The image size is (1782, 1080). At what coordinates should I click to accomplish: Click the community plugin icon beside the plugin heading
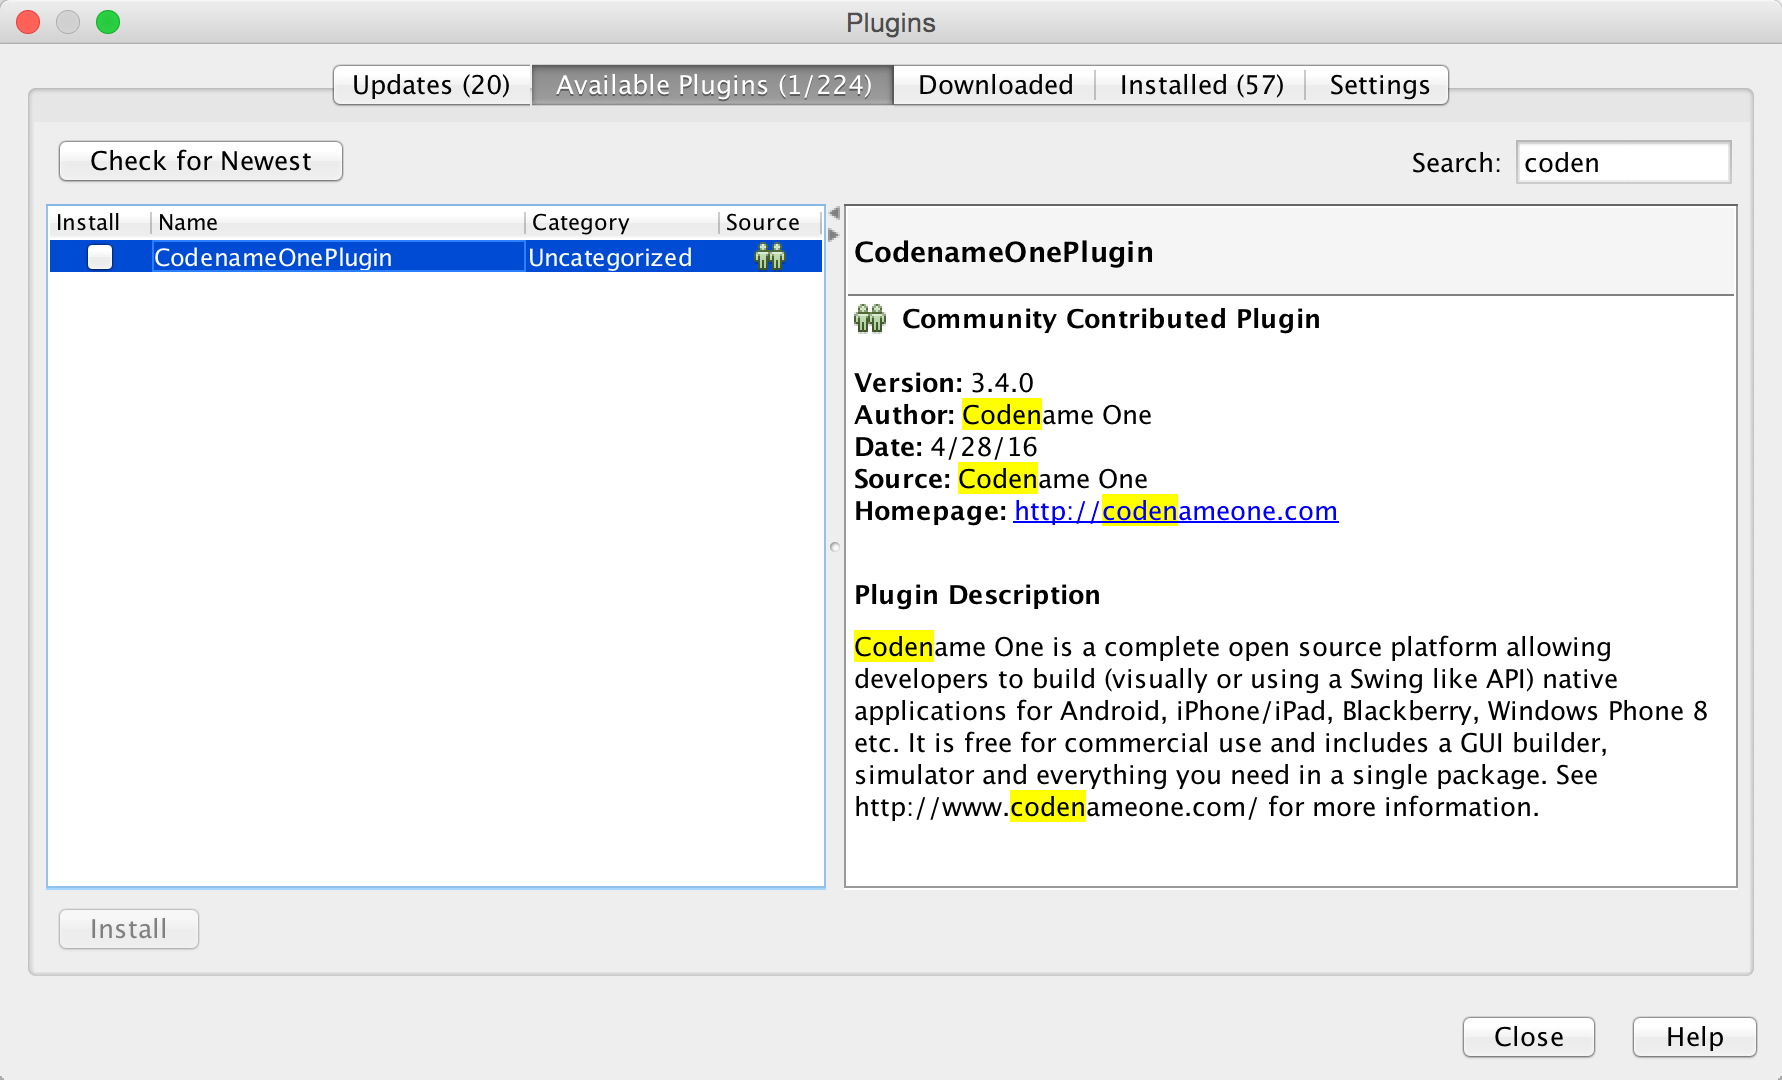(x=869, y=318)
